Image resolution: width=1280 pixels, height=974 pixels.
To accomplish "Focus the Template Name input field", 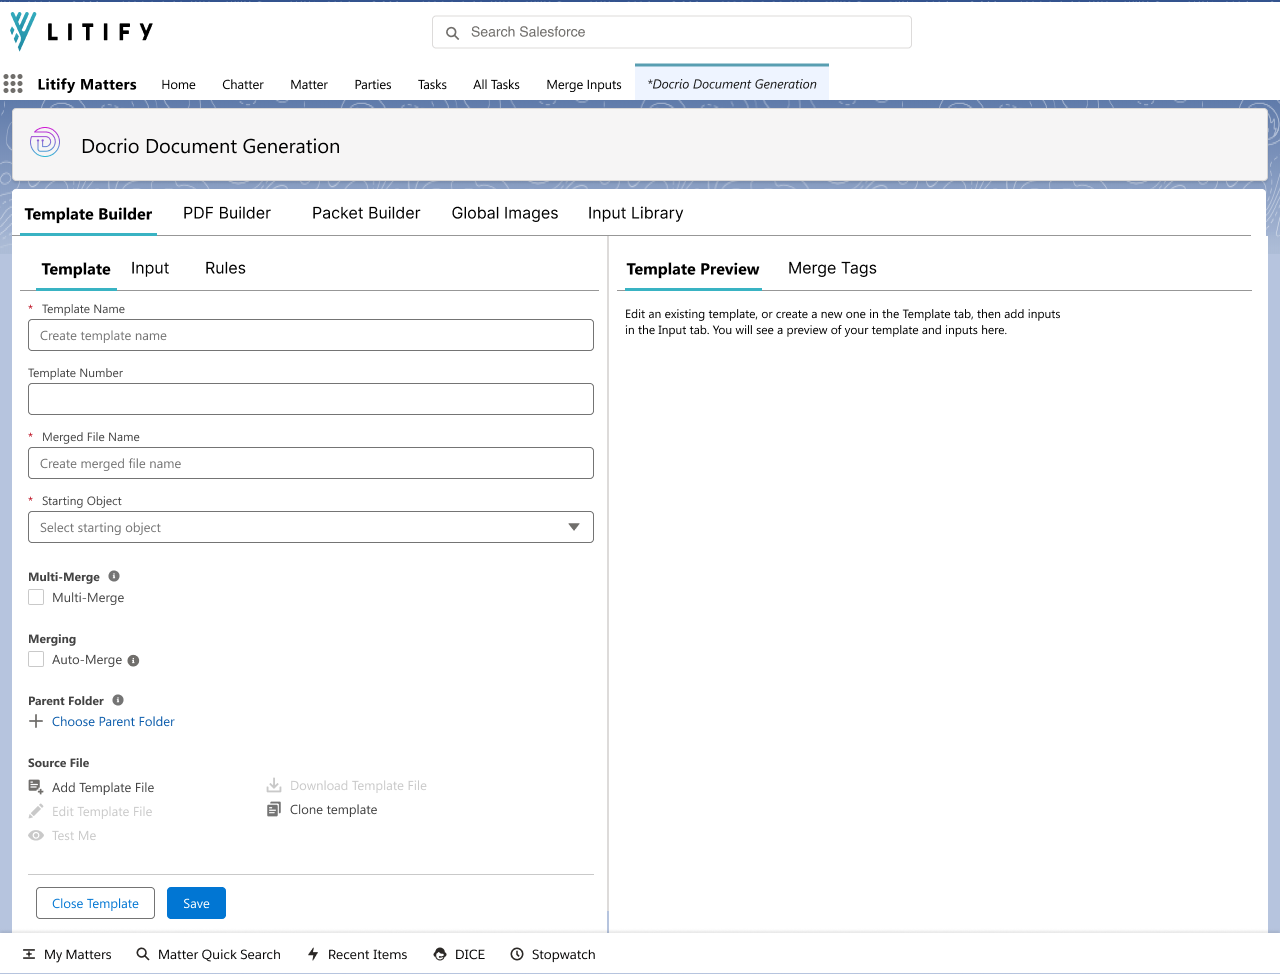I will pos(311,335).
